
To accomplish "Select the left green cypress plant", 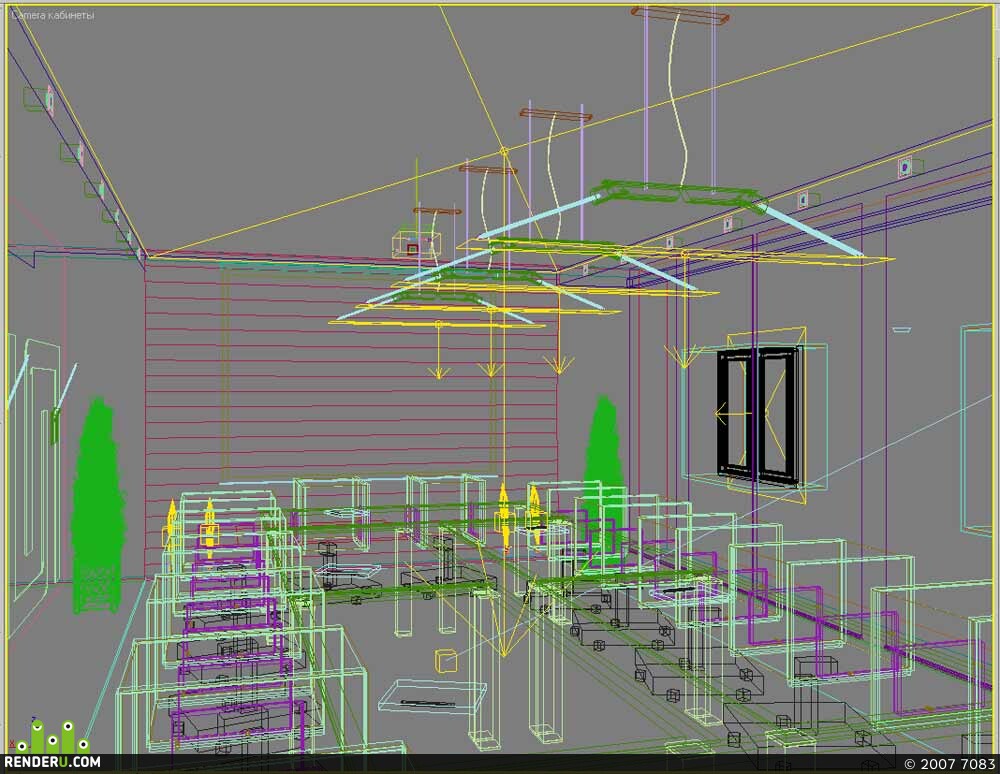I will tap(98, 504).
